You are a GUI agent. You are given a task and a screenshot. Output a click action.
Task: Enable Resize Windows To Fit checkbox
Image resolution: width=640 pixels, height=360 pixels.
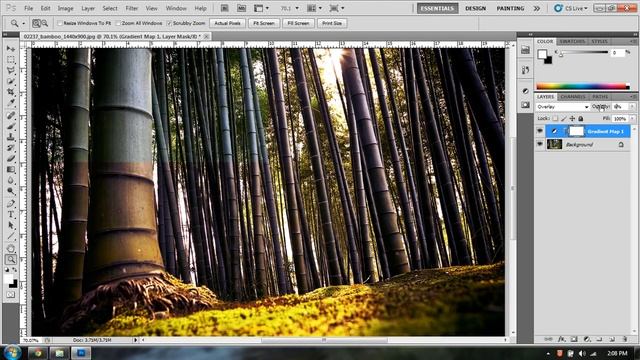[x=60, y=23]
